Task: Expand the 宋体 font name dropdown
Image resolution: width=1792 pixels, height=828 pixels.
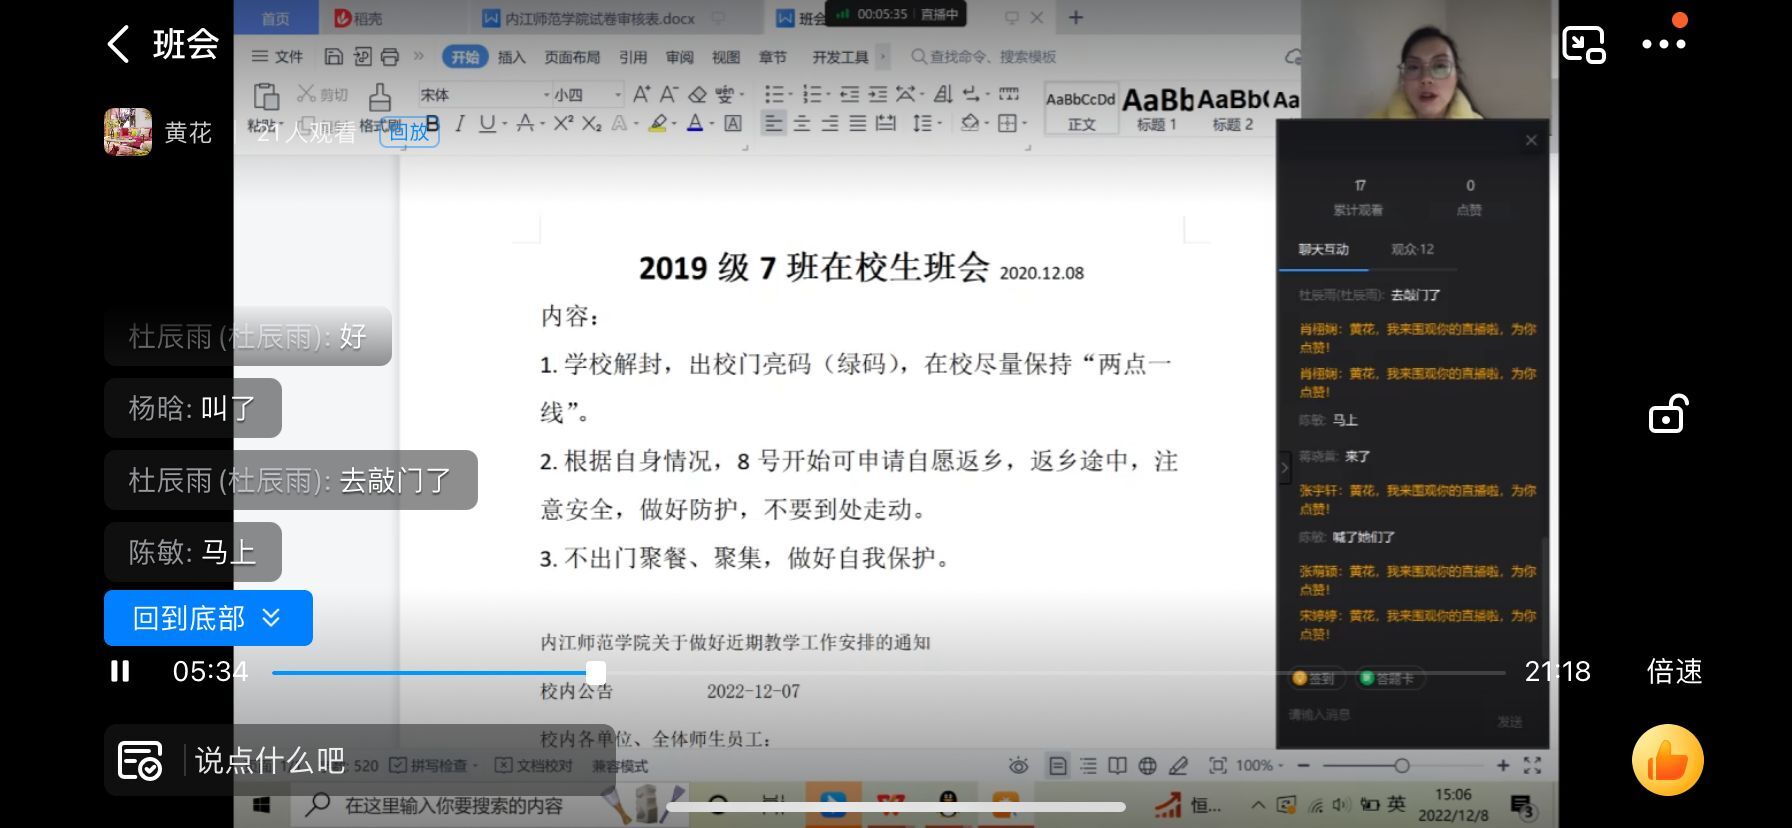Action: click(546, 95)
